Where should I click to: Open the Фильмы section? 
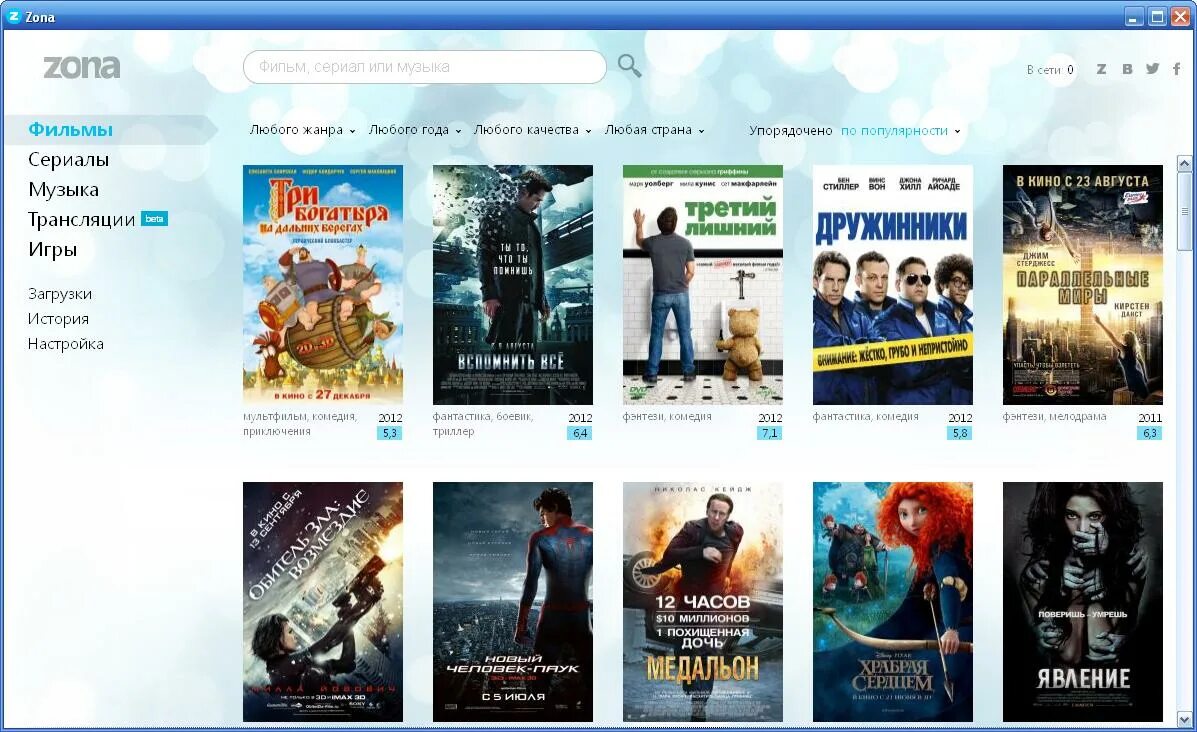pos(70,129)
